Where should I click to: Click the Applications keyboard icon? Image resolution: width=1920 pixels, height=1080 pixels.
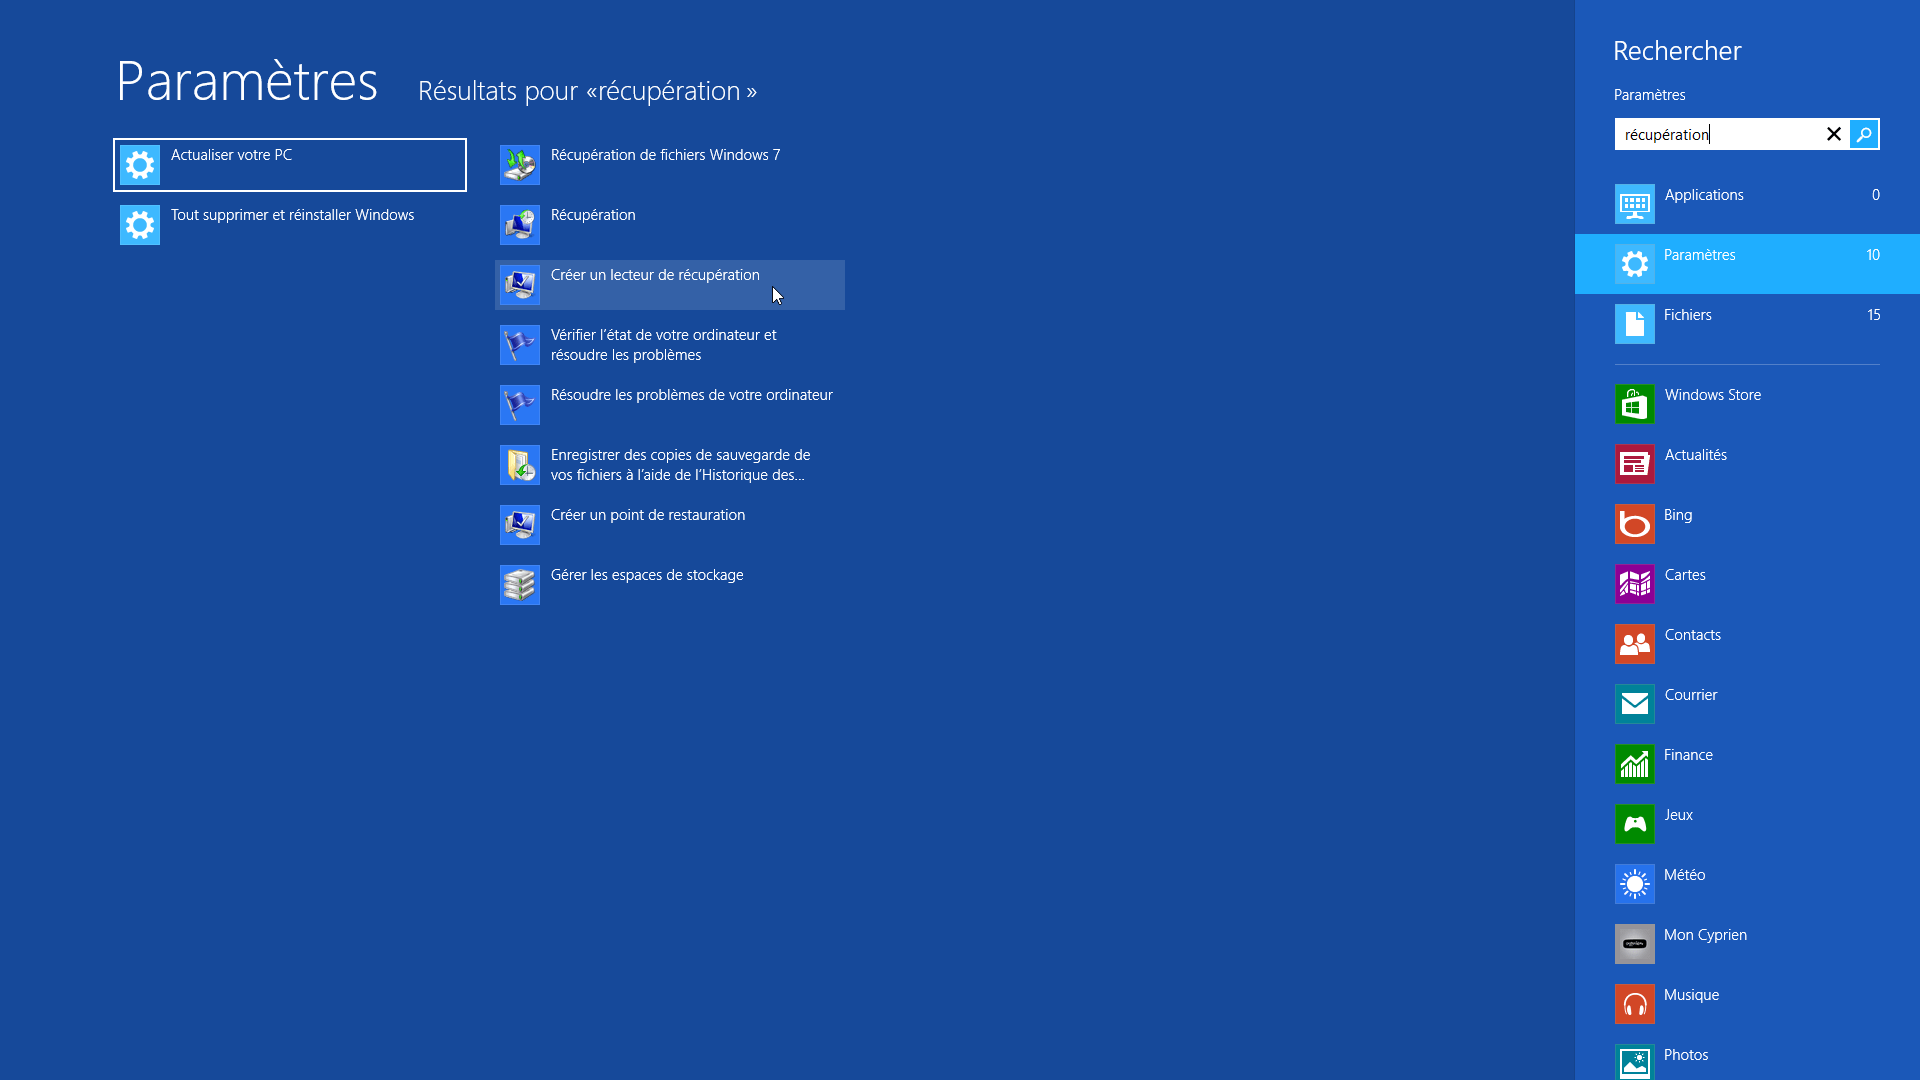(x=1635, y=204)
